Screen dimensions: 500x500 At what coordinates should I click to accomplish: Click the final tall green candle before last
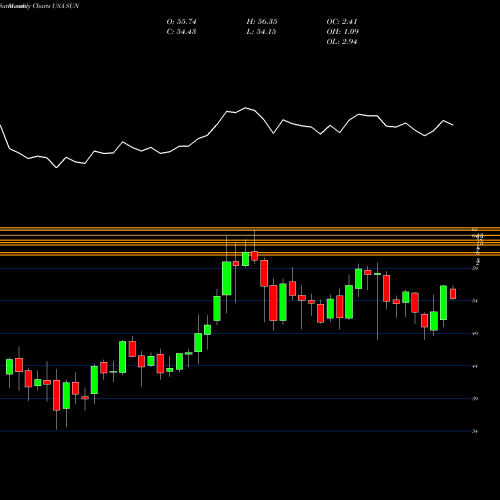point(443,303)
